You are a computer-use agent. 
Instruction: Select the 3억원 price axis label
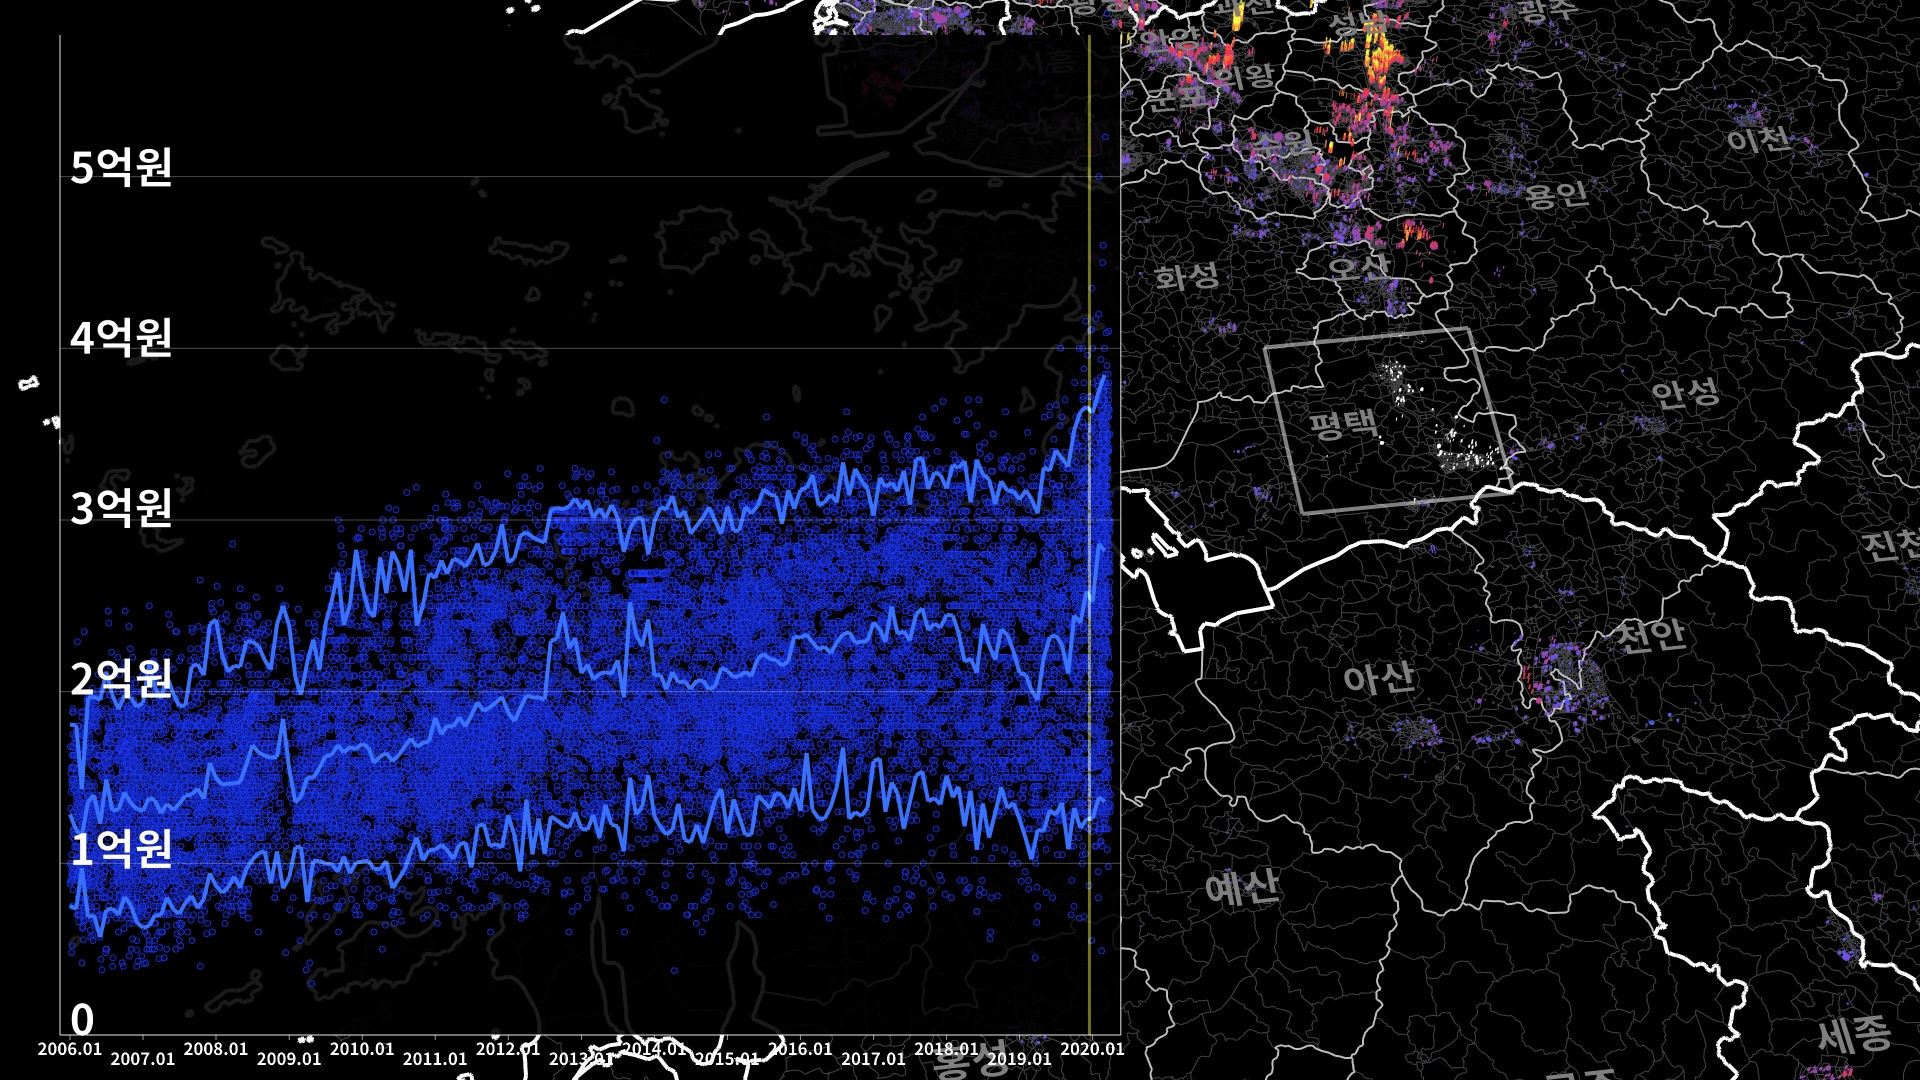click(122, 508)
